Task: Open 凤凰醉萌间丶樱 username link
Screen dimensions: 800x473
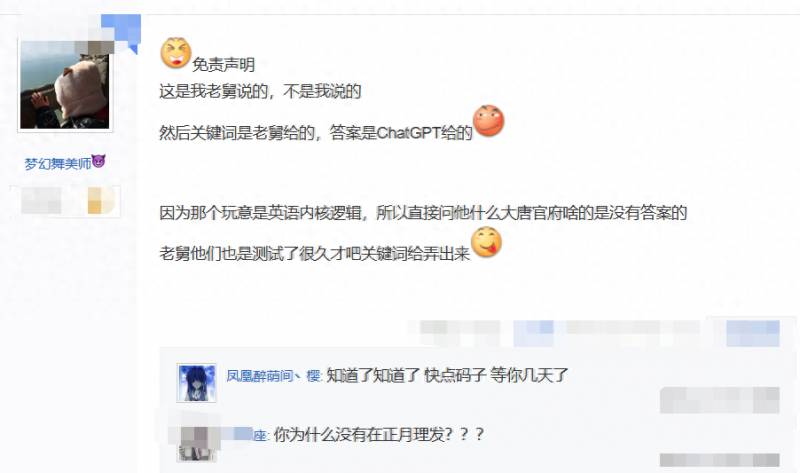Action: 273,376
